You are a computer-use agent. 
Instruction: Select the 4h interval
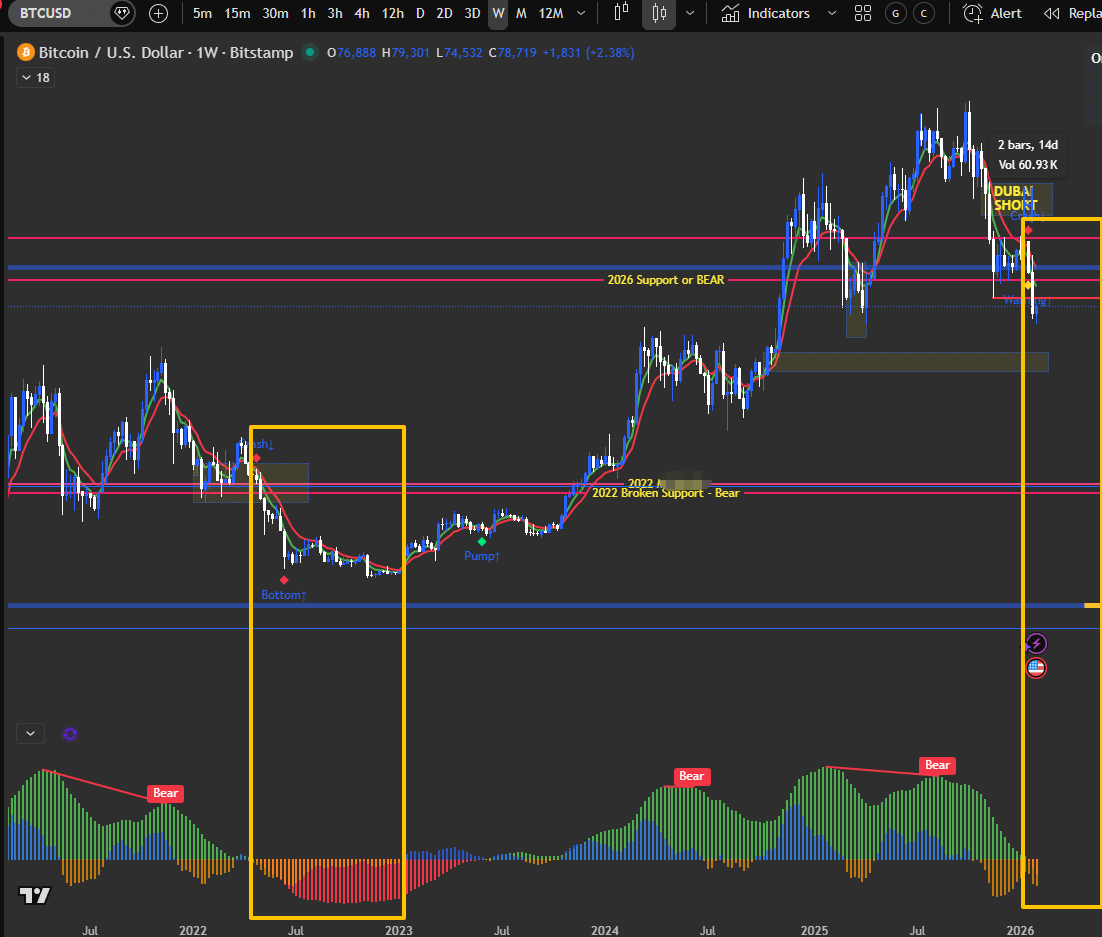362,13
